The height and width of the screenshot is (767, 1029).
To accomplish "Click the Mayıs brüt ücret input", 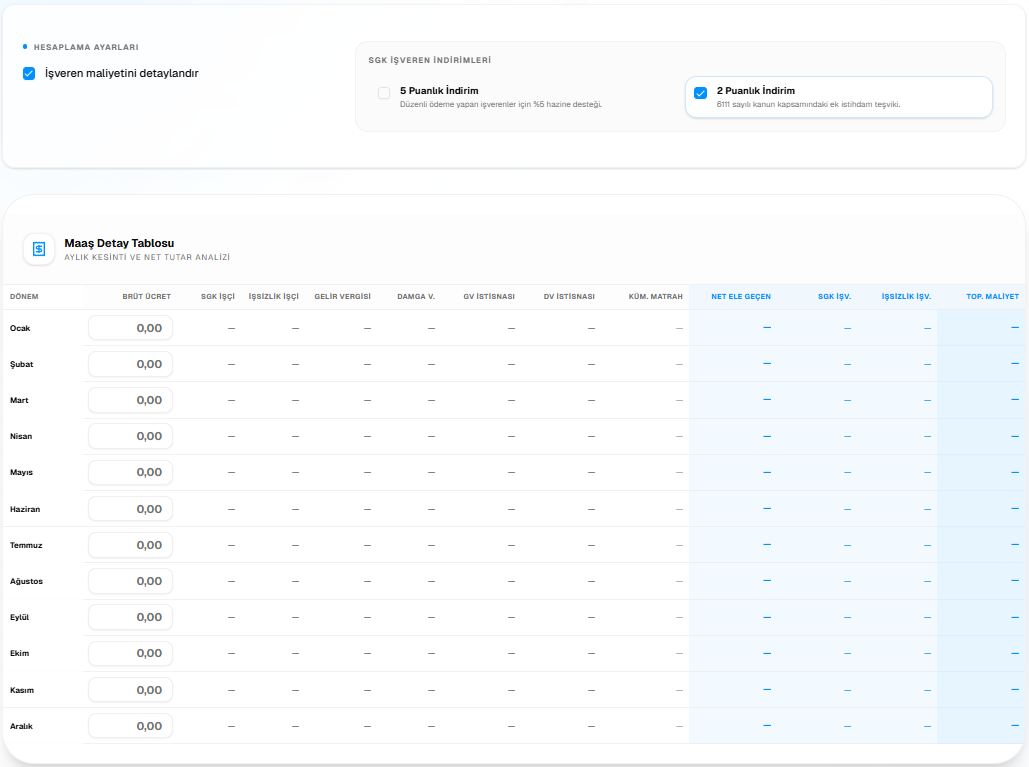I will click(131, 472).
